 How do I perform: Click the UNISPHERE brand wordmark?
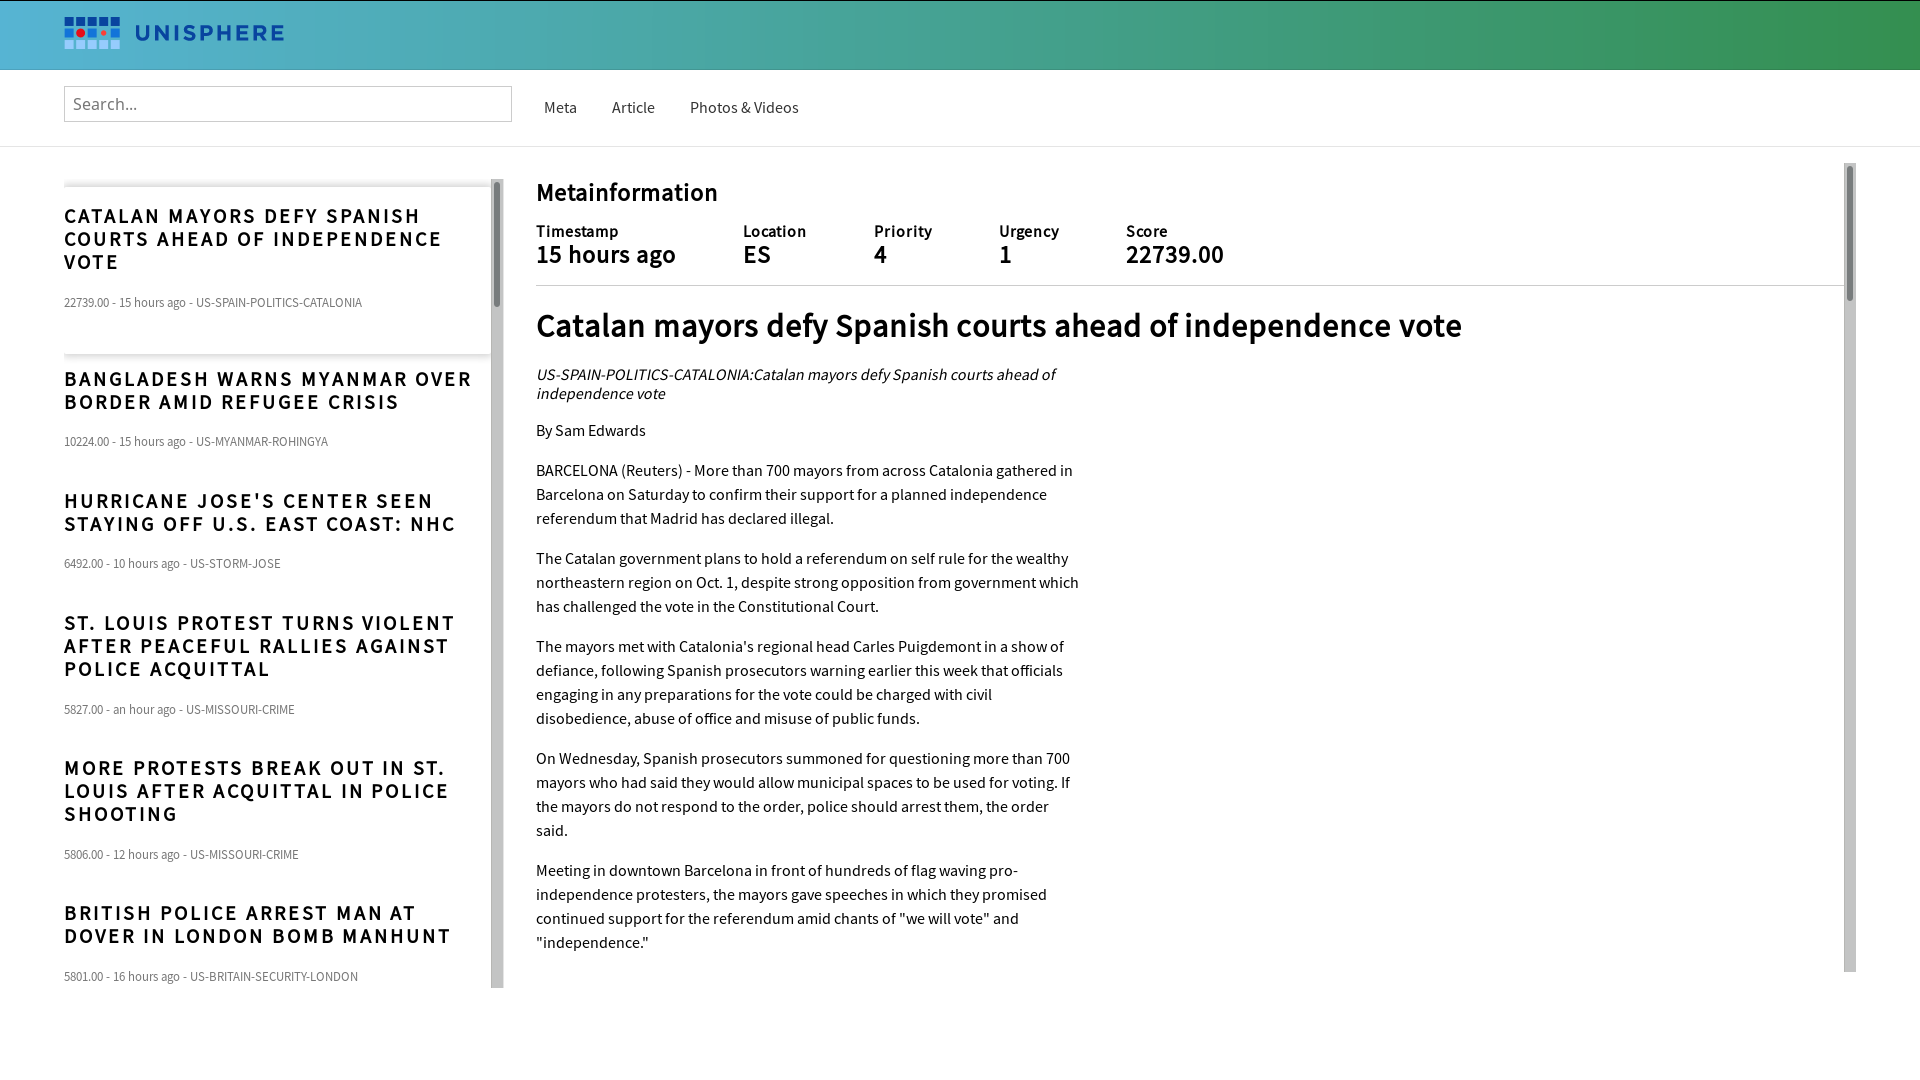(209, 34)
